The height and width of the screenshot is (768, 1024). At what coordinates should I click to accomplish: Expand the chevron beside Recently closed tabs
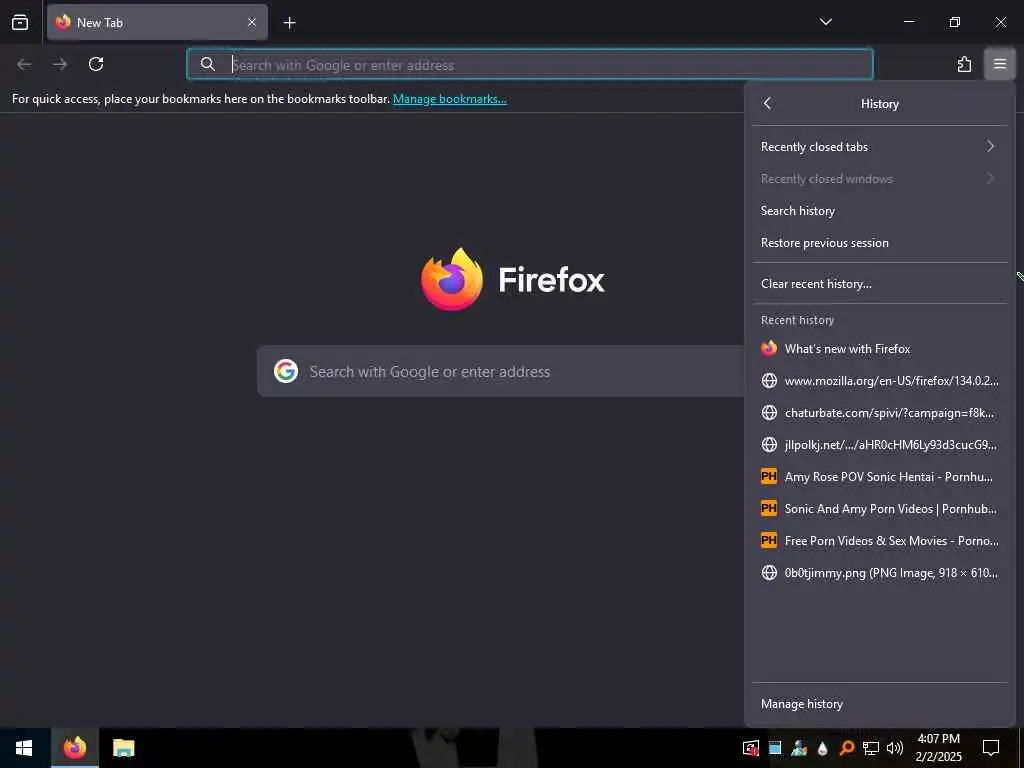[x=990, y=146]
